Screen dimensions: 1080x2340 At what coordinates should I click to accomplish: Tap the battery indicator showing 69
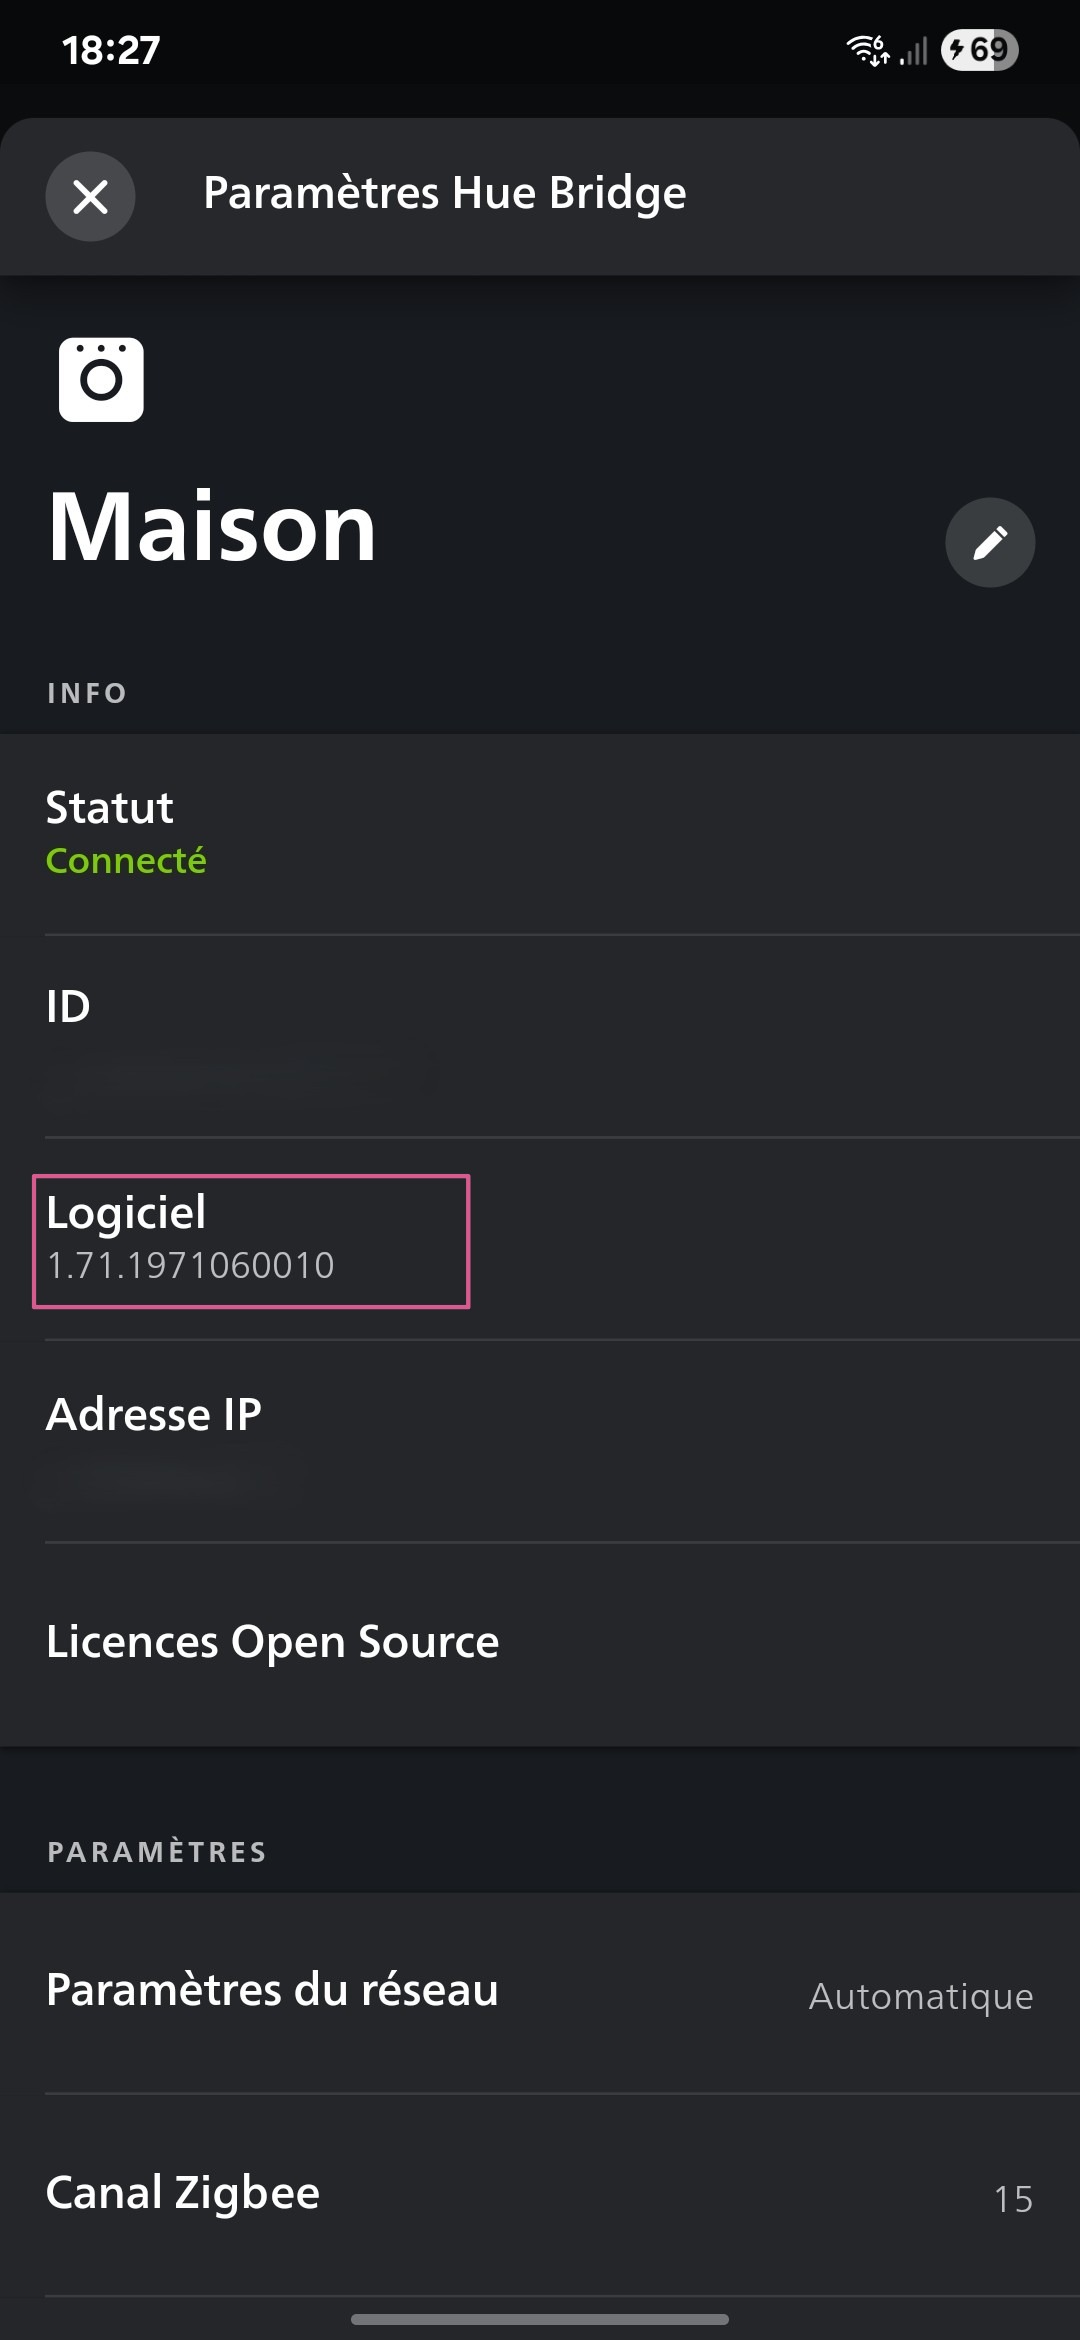tap(979, 50)
